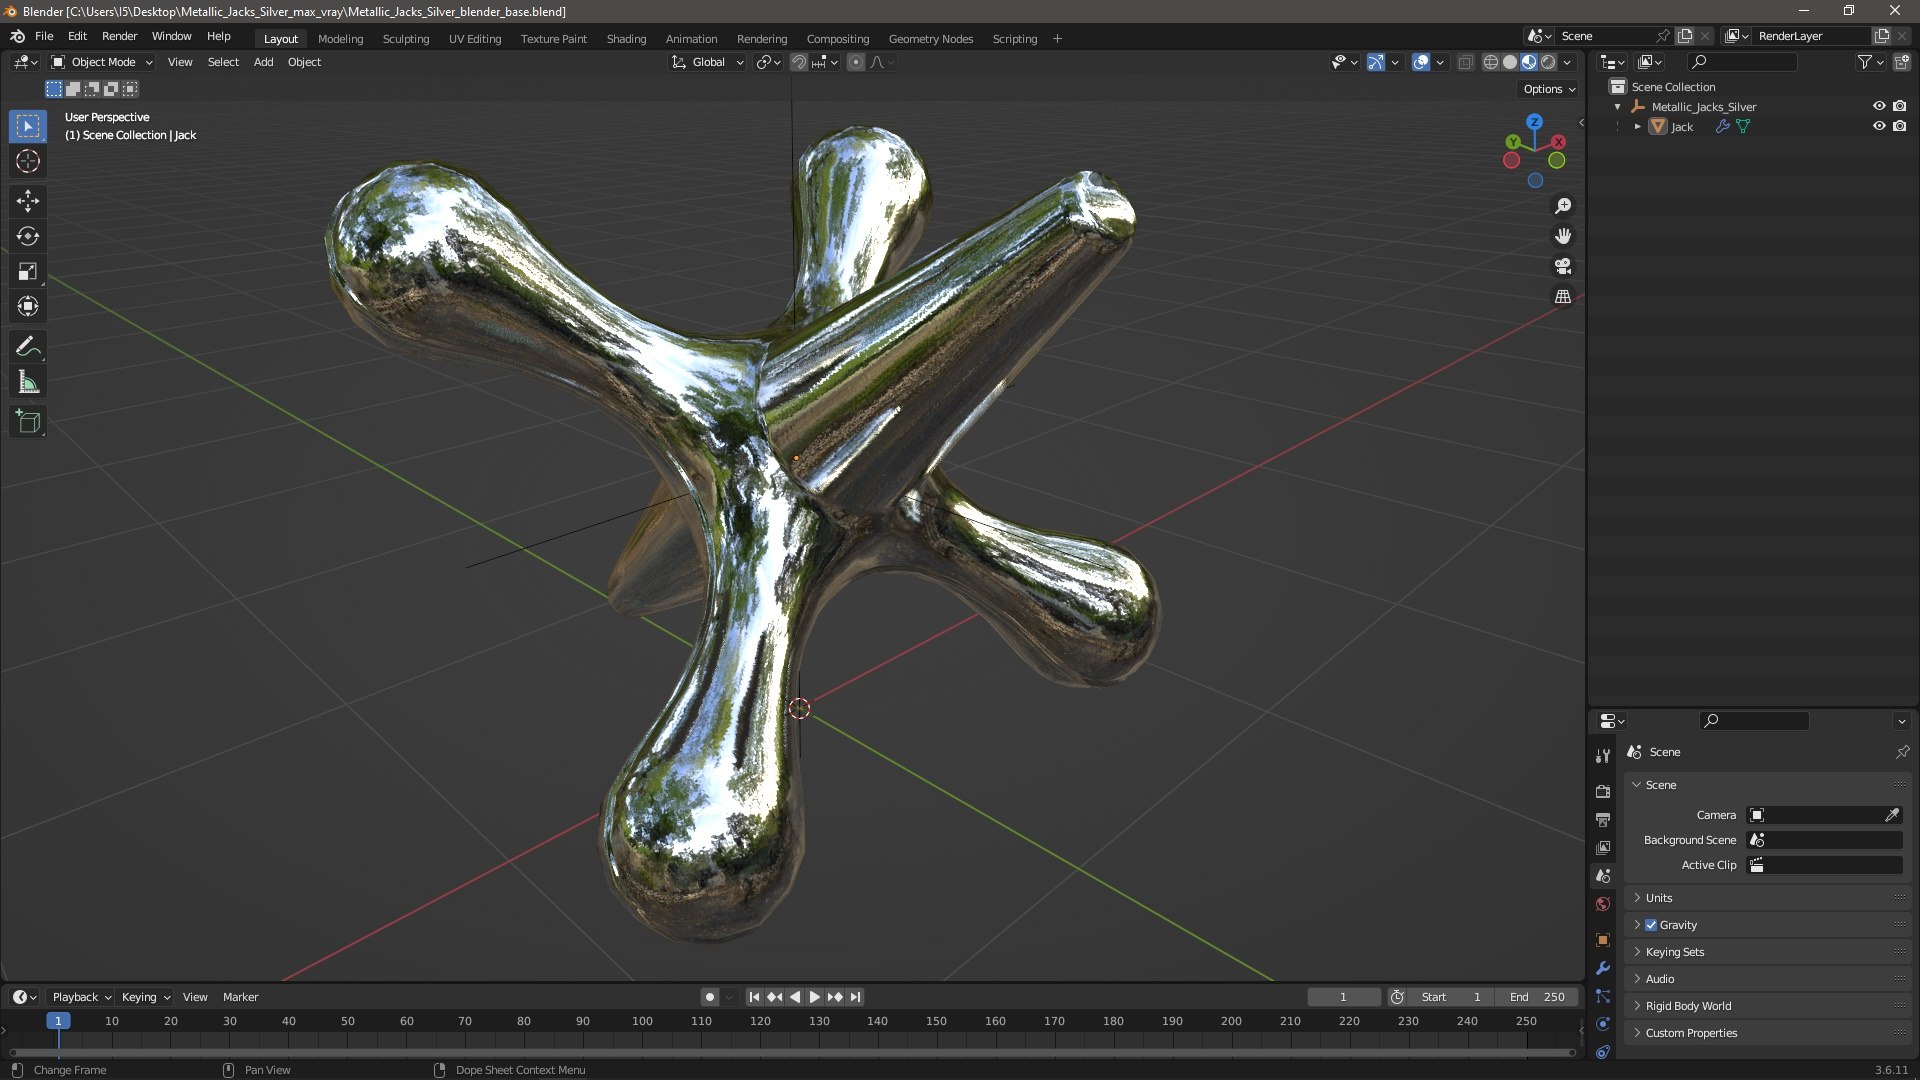Uncheck the Gravity checkbox
Viewport: 1920px width, 1080px height.
click(1651, 925)
